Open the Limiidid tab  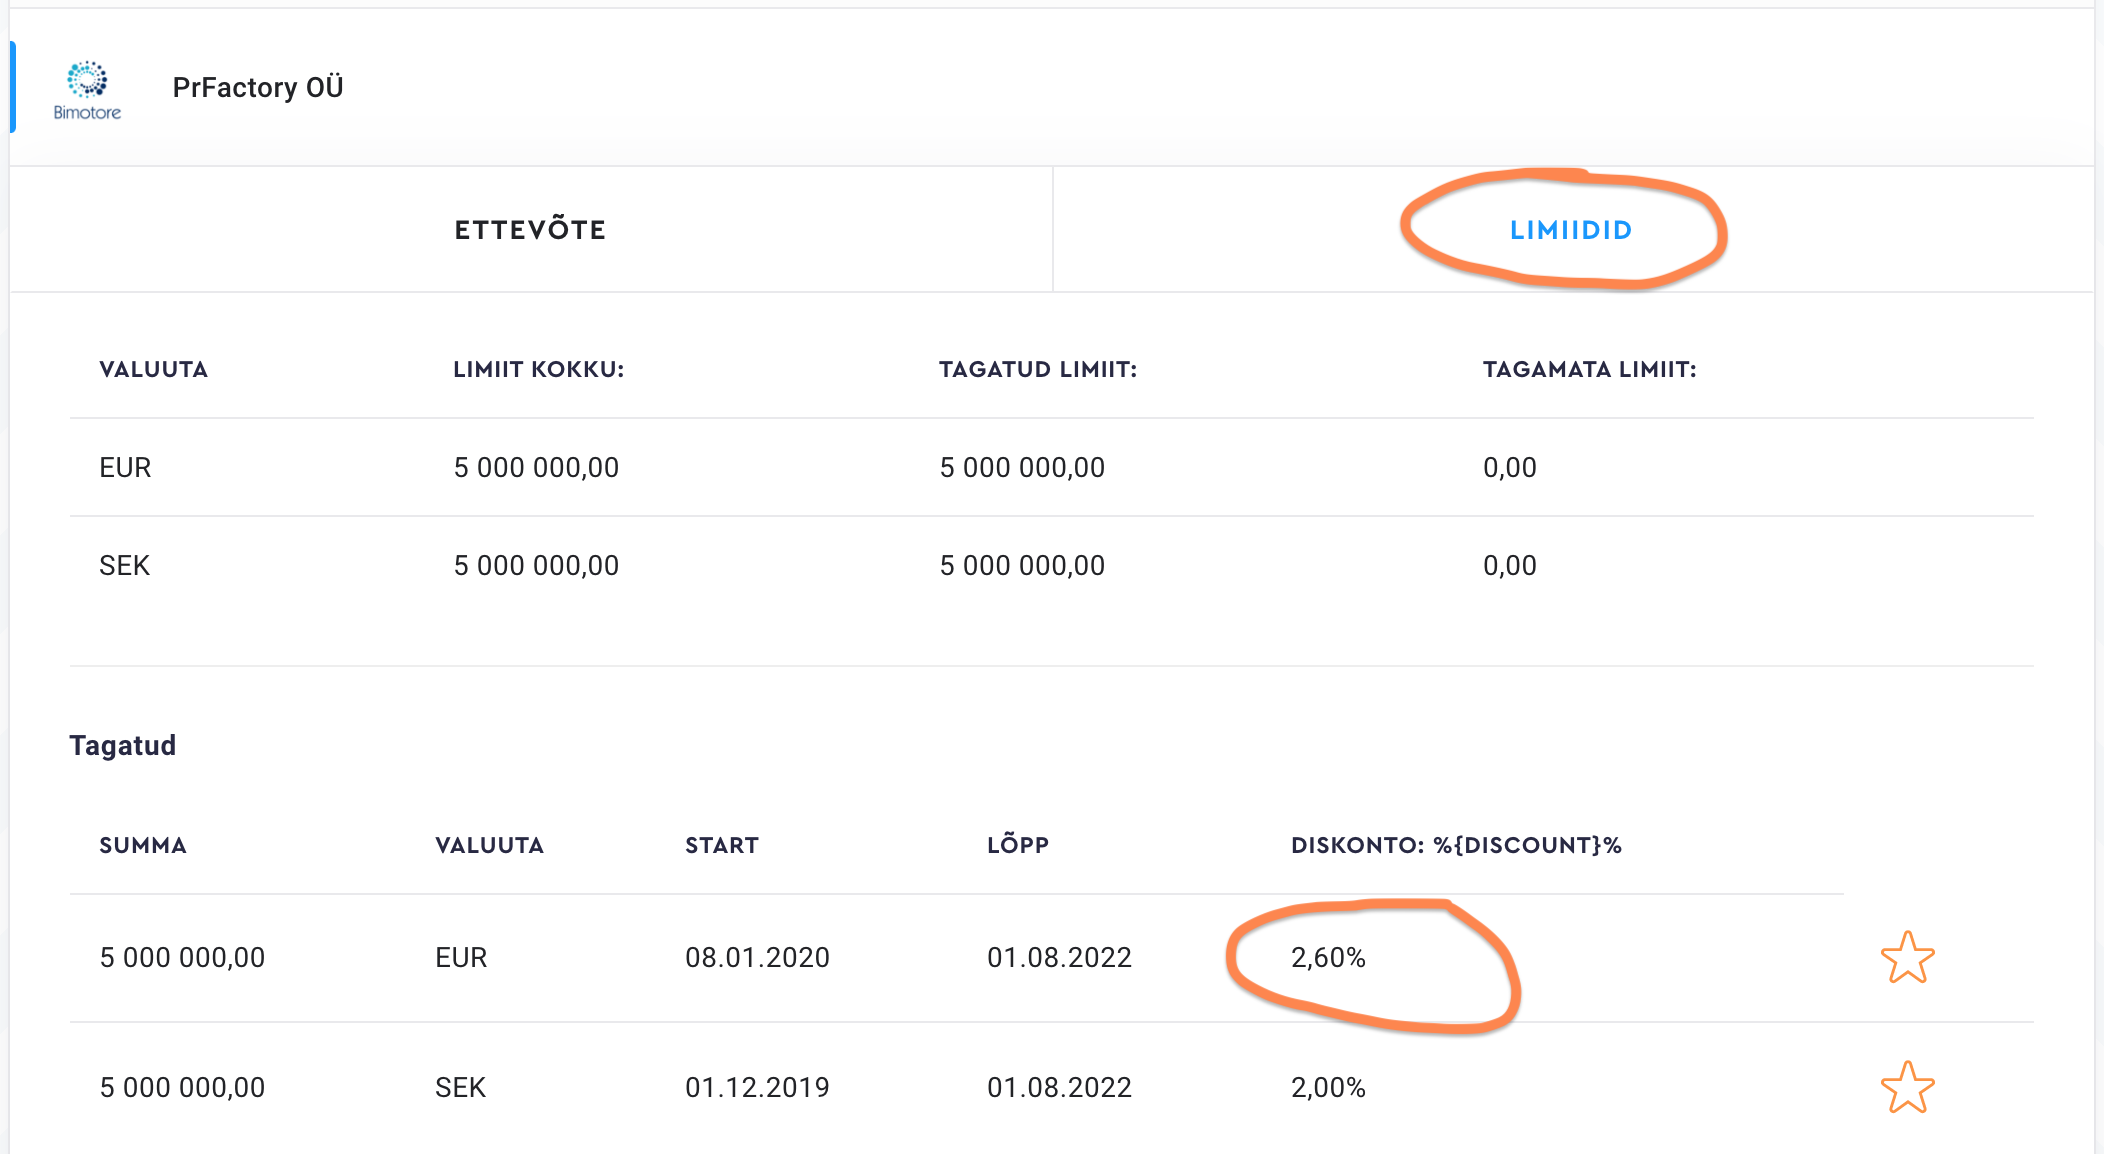(x=1570, y=230)
